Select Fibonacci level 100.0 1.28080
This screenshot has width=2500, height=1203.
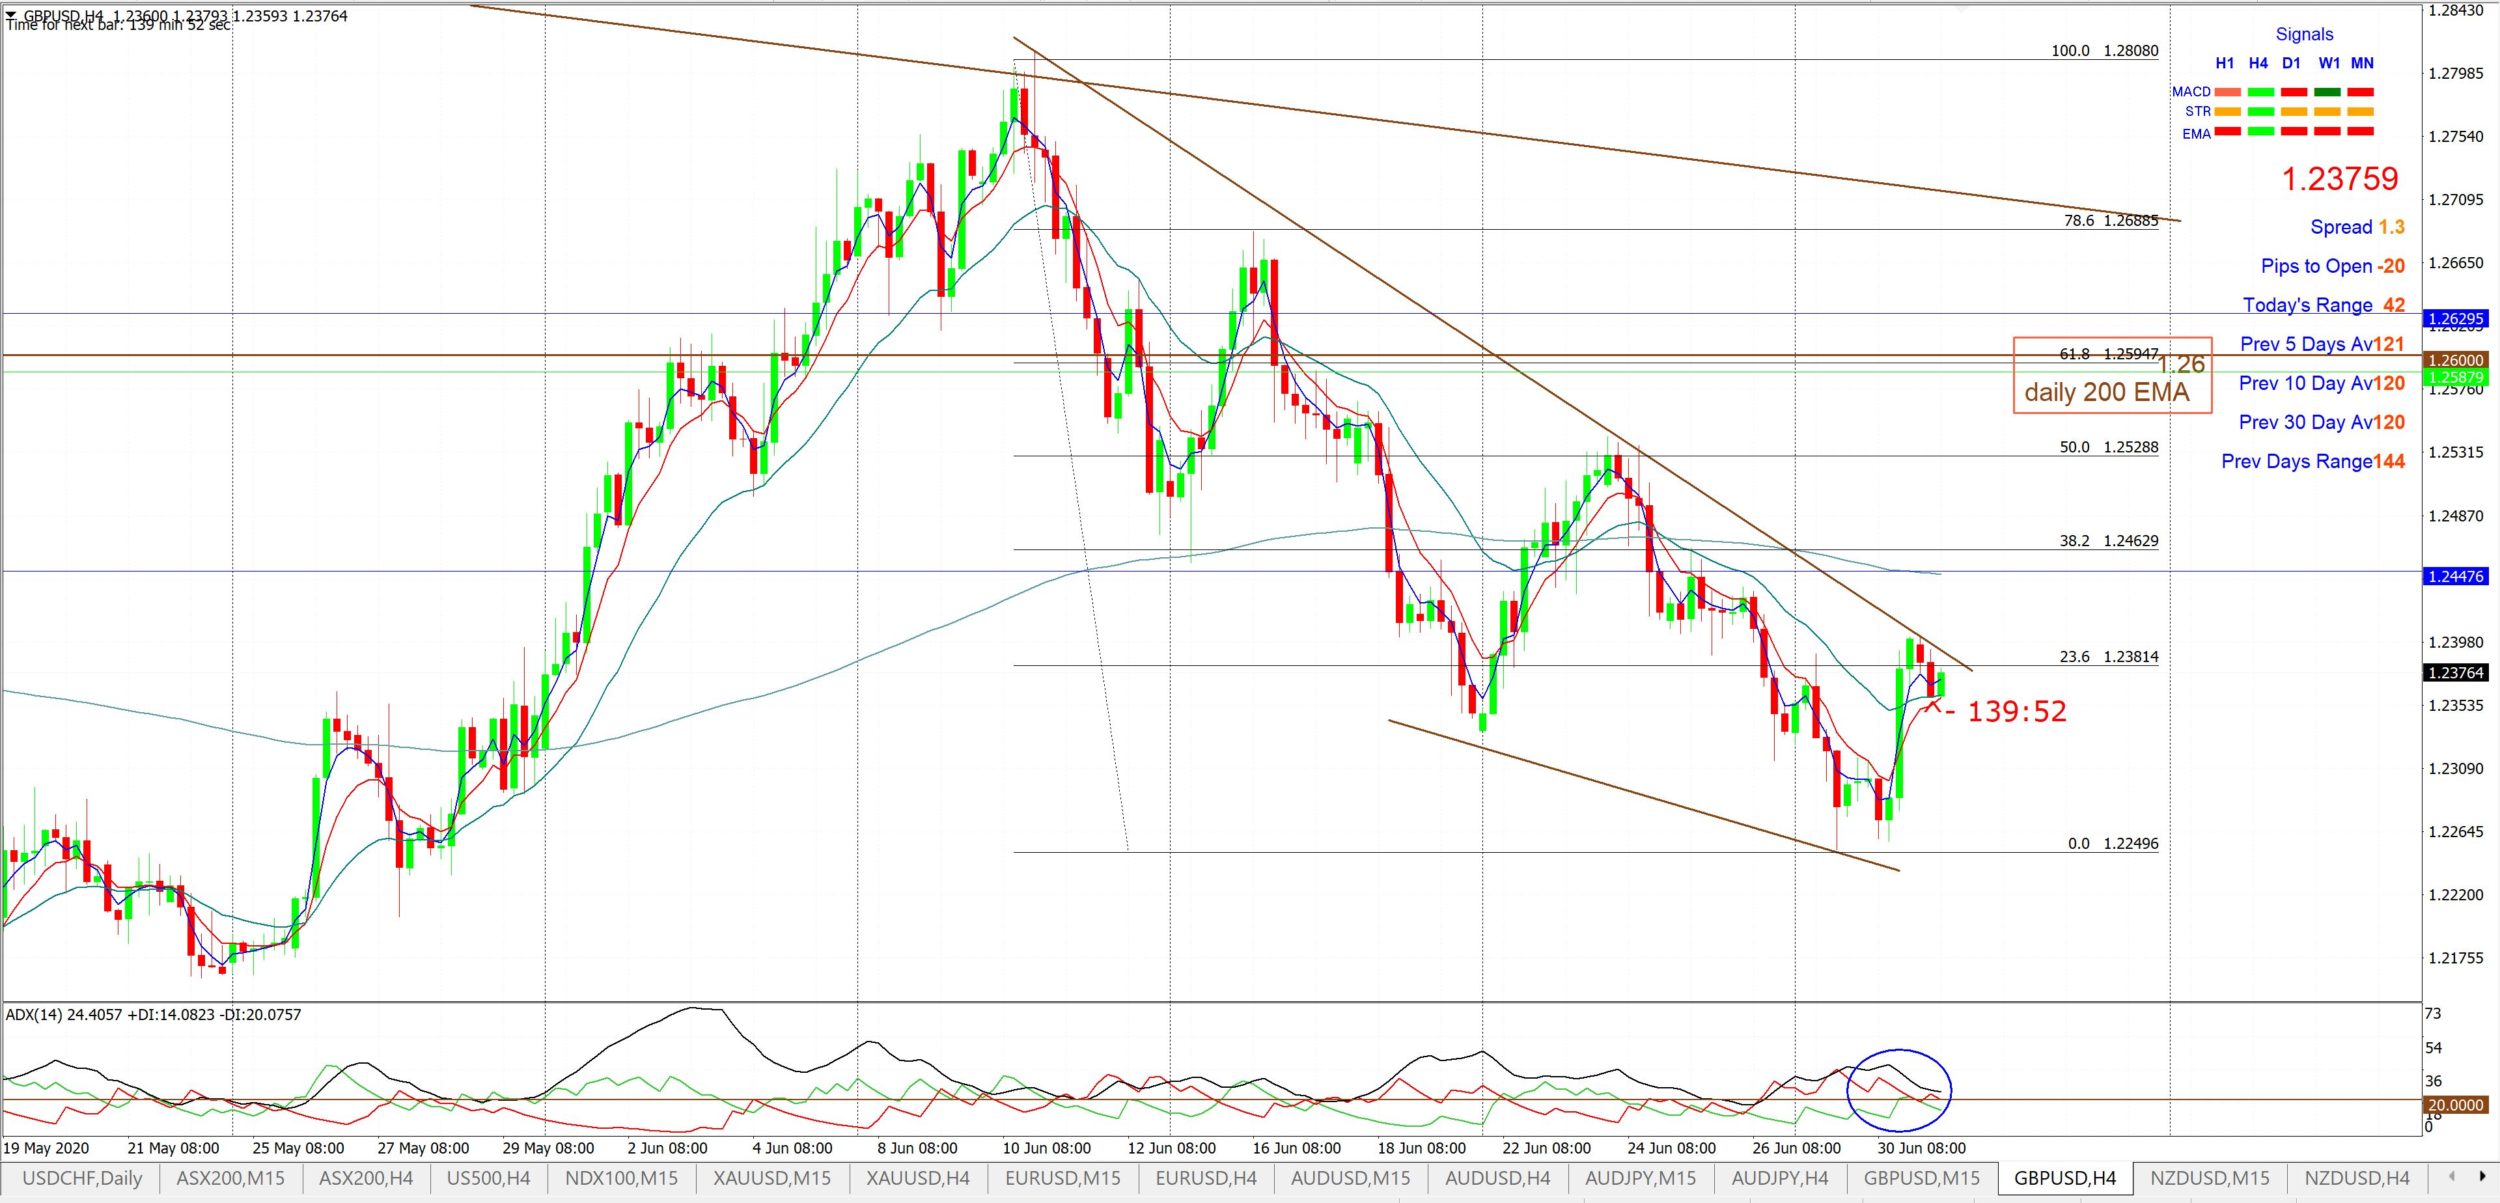coord(2104,50)
